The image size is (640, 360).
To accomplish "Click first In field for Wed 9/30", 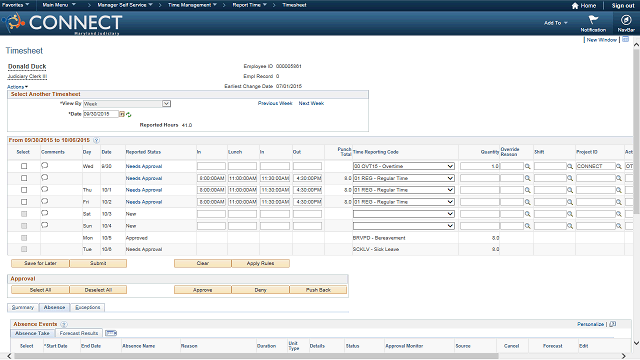I will tap(211, 166).
